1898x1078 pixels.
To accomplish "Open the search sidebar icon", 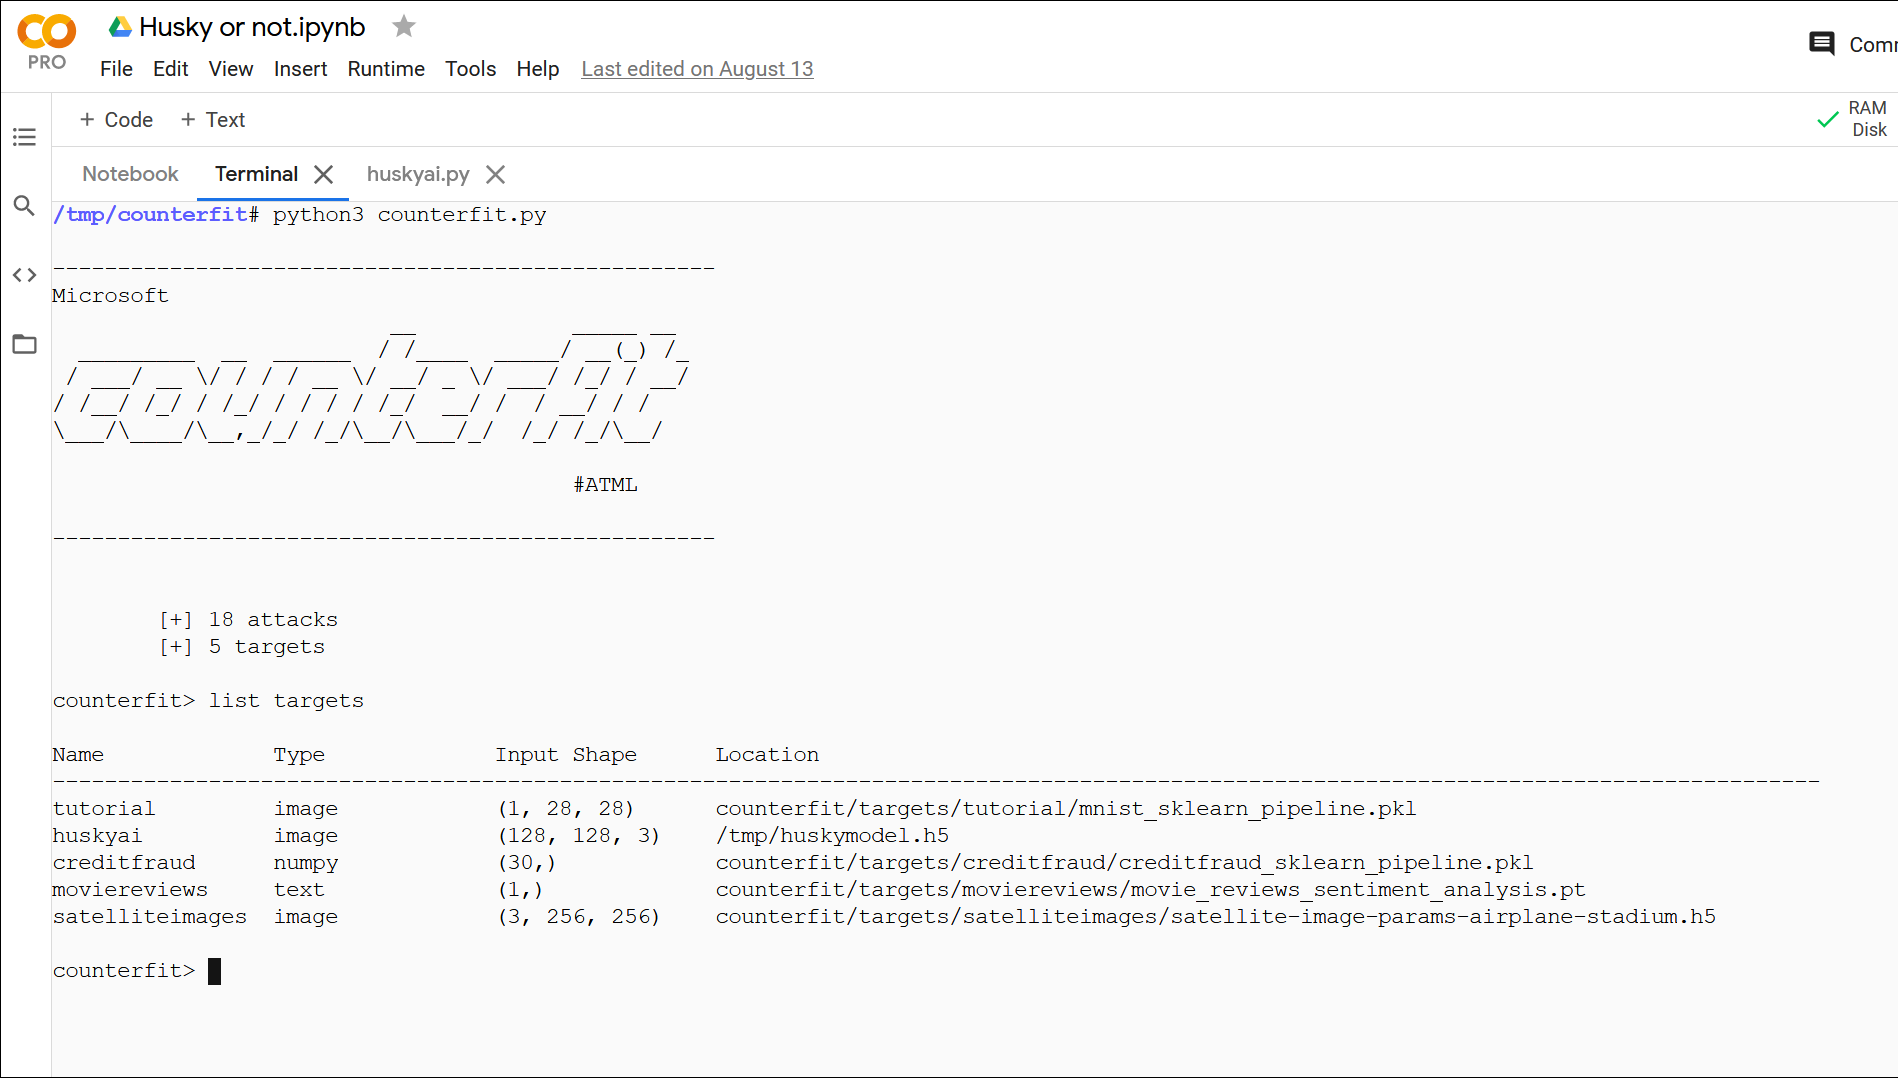I will (x=24, y=206).
